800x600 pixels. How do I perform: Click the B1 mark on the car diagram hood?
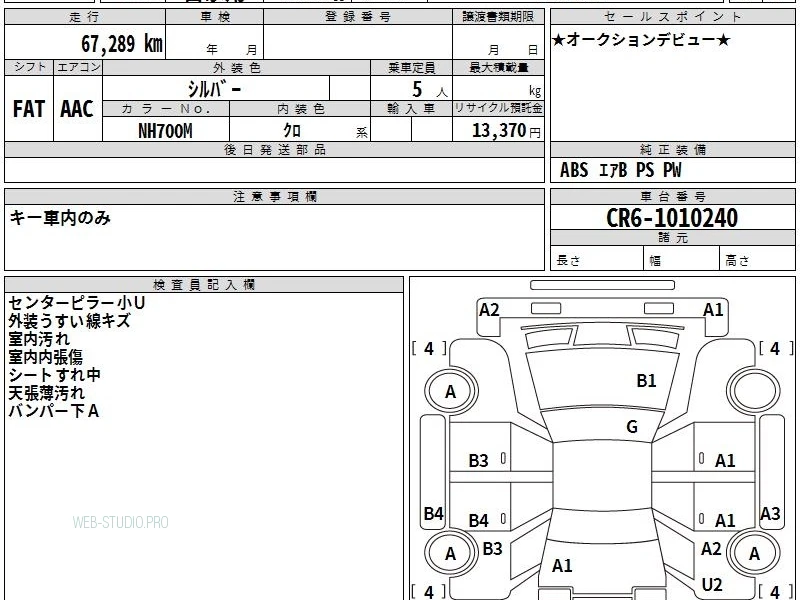(x=646, y=381)
